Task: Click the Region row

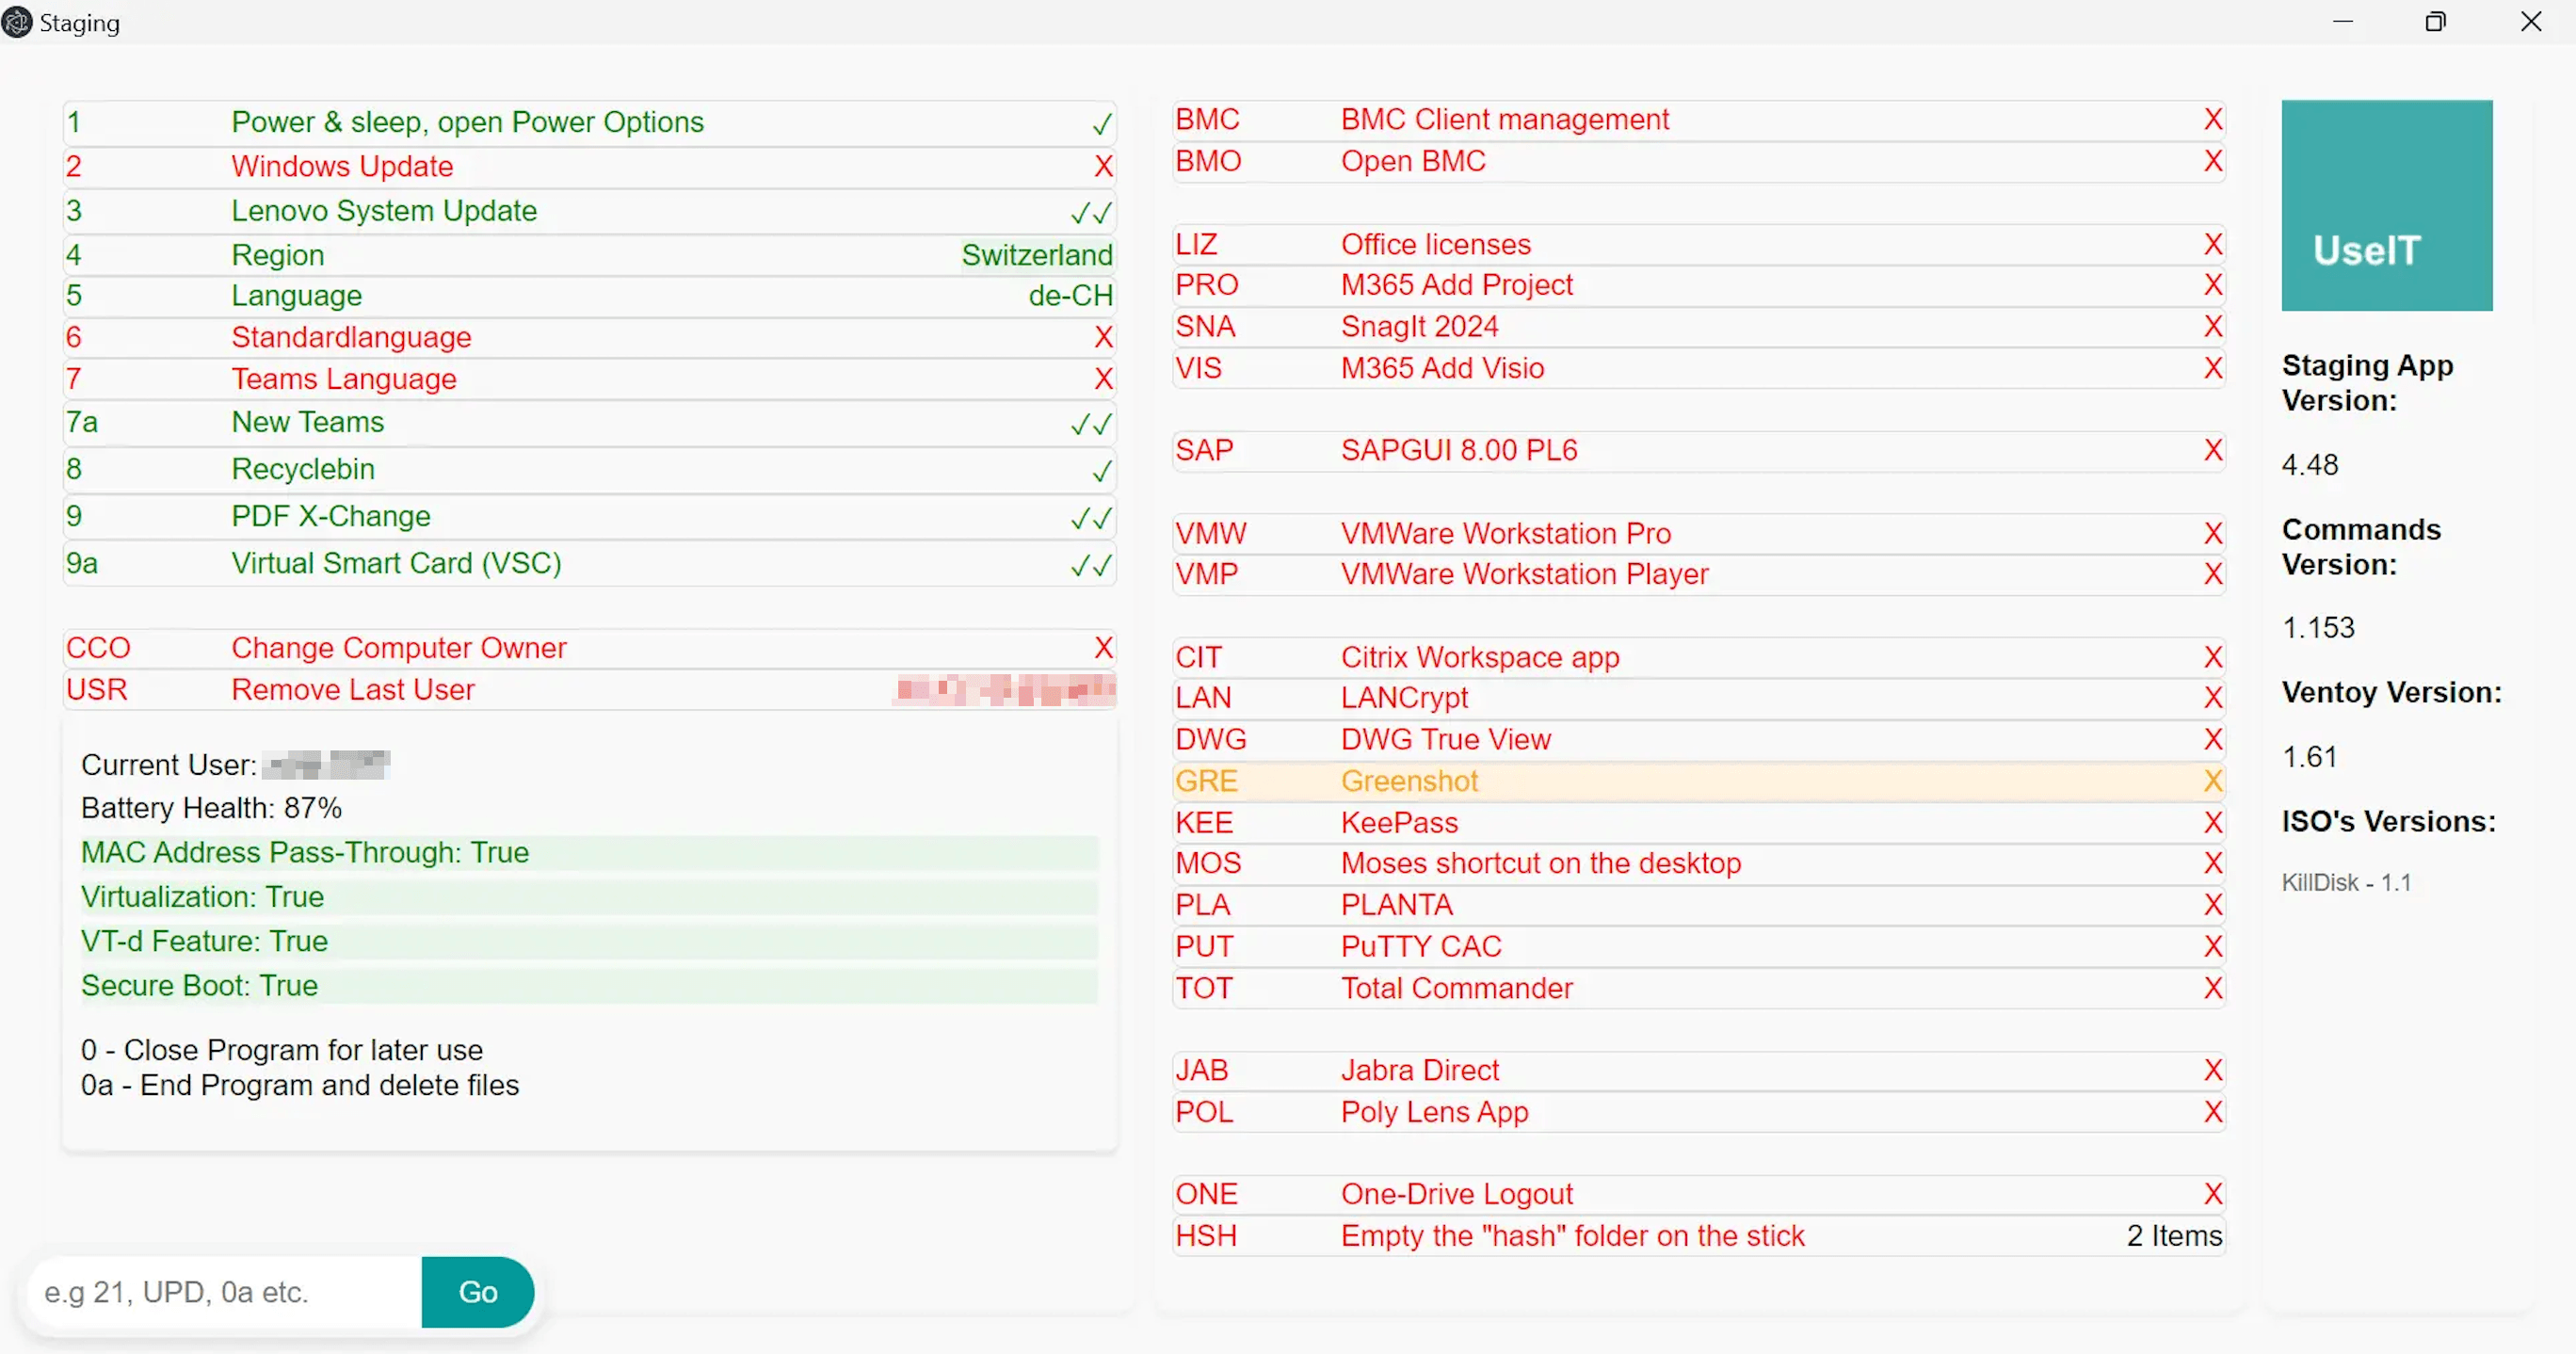Action: tap(589, 255)
